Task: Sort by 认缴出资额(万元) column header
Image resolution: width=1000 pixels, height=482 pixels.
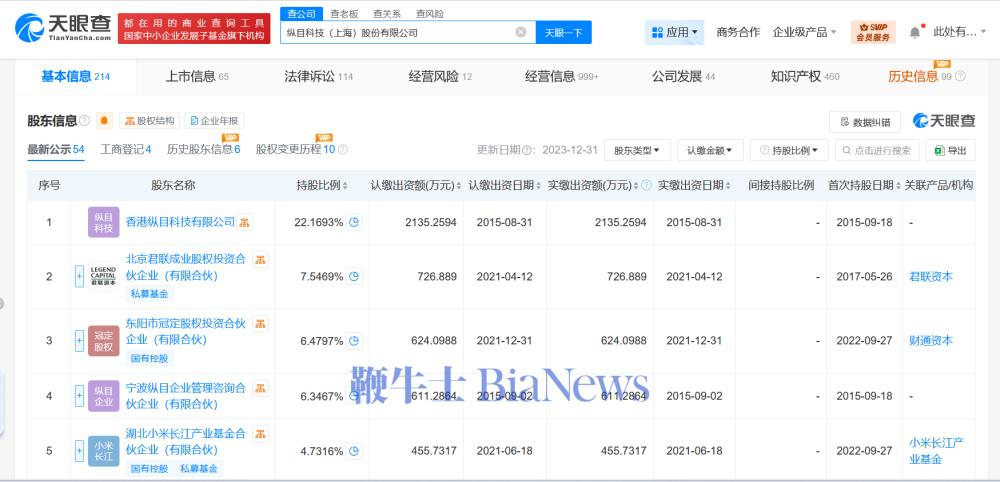Action: pos(416,186)
